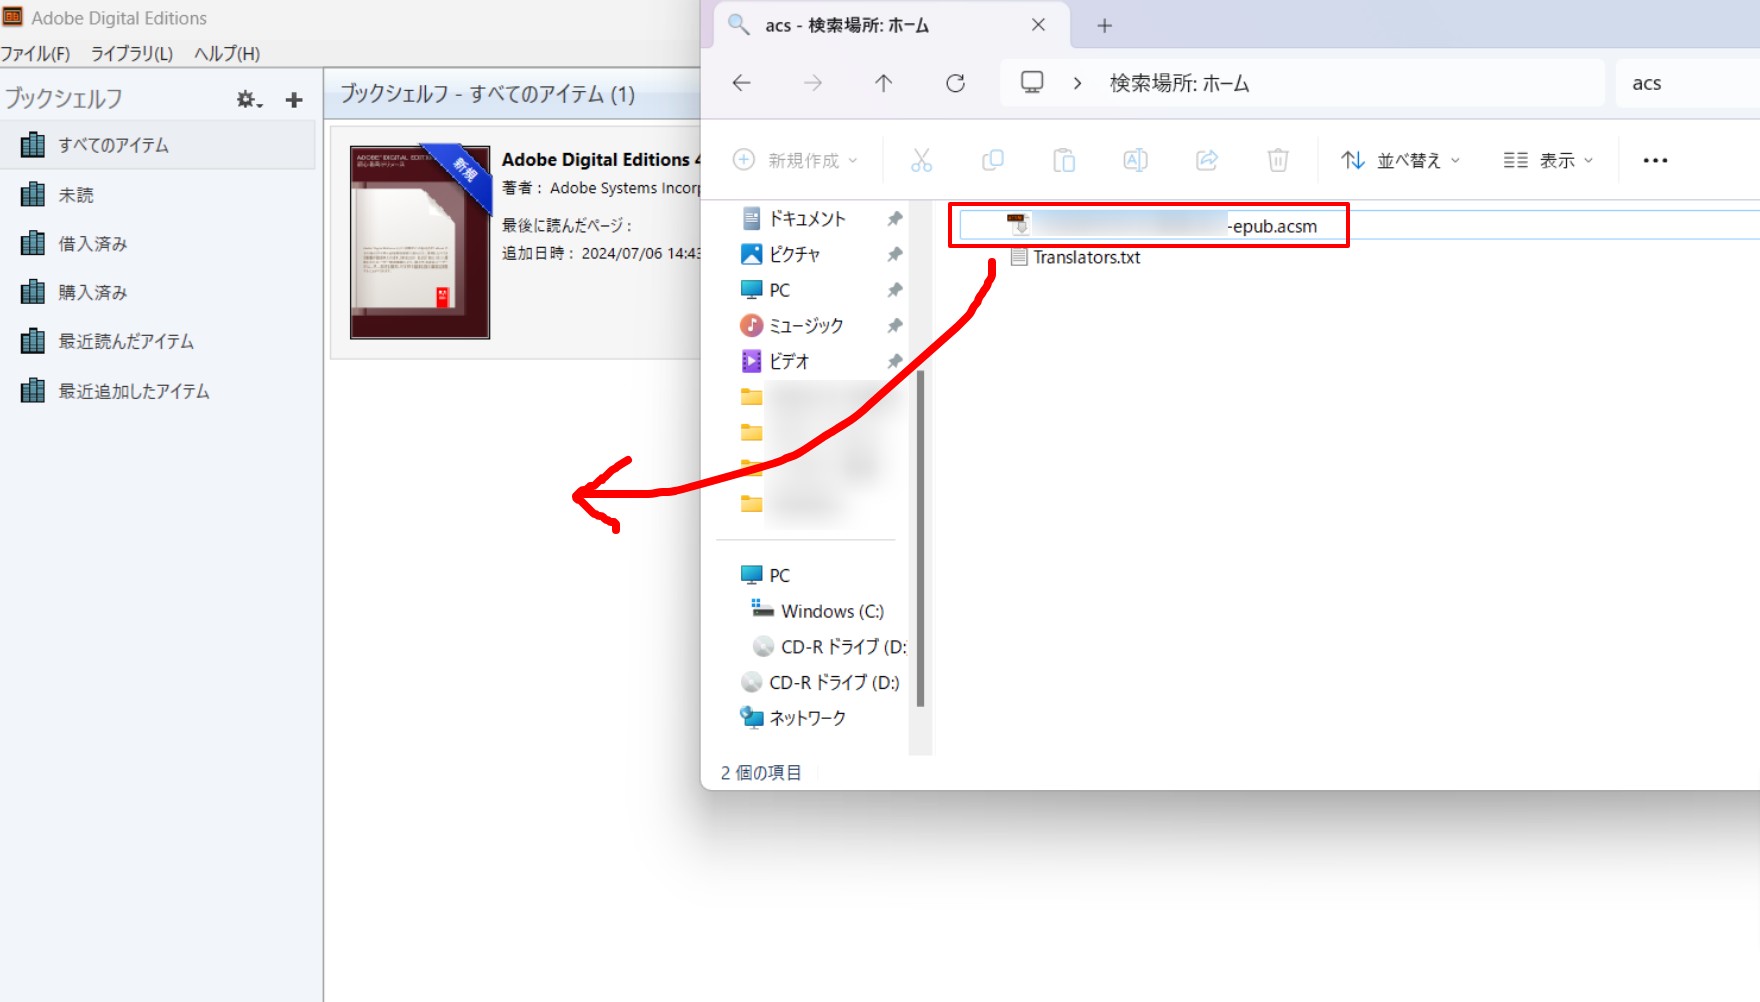Click the first blurred yellow folder icon
Viewport: 1760px width, 1002px height.
[x=751, y=397]
